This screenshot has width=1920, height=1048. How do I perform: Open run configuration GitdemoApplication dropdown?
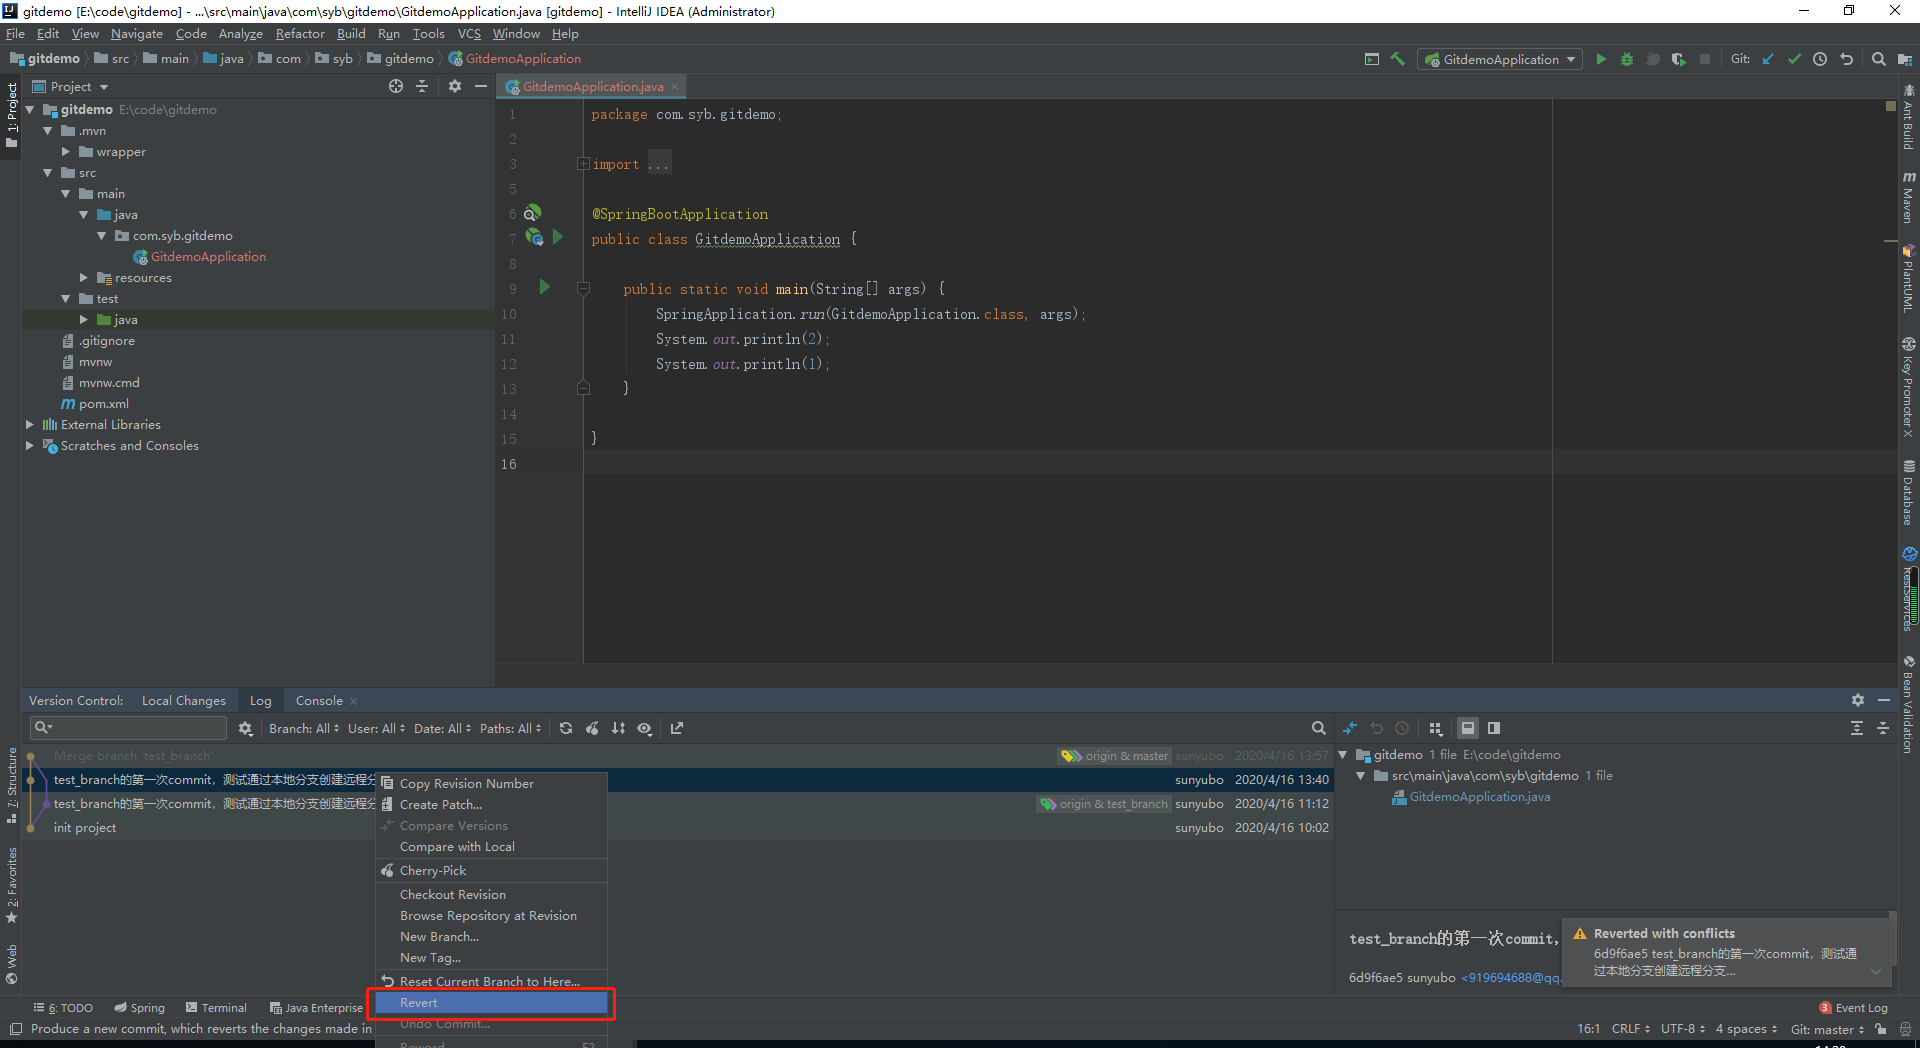click(1501, 59)
